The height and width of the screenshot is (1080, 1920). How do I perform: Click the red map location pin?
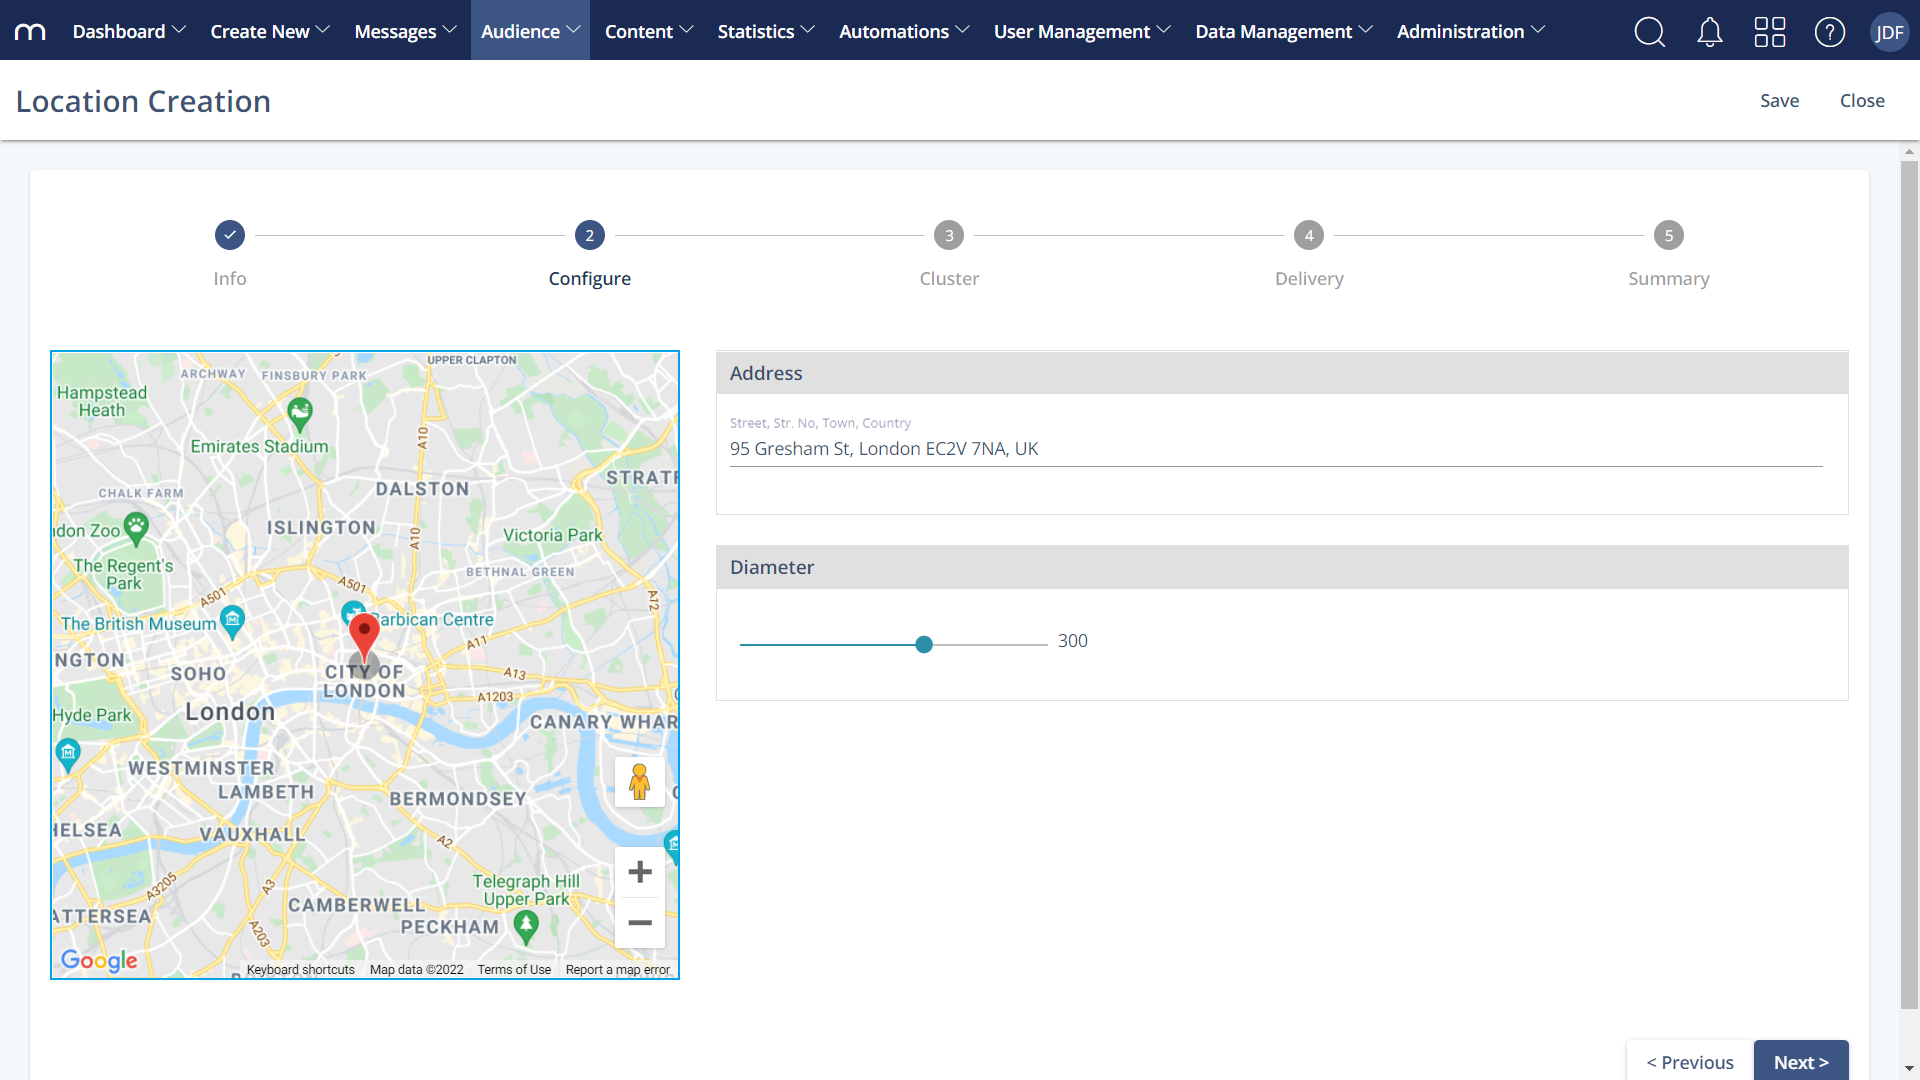tap(364, 637)
